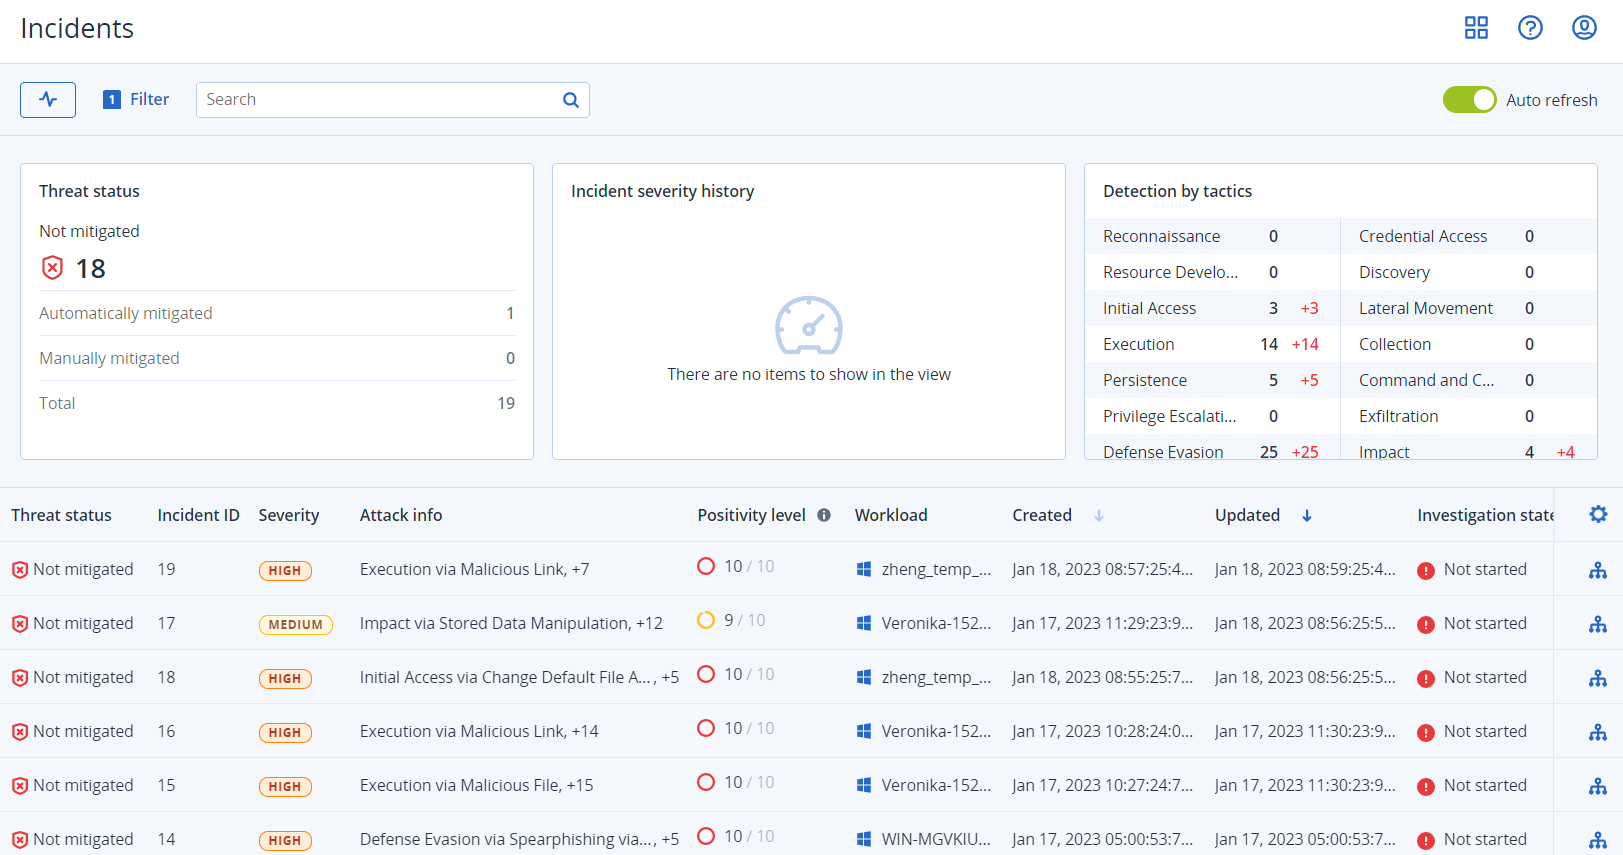Screen dimensions: 1623x855
Task: Disable the Auto refresh toggle
Action: (1469, 100)
